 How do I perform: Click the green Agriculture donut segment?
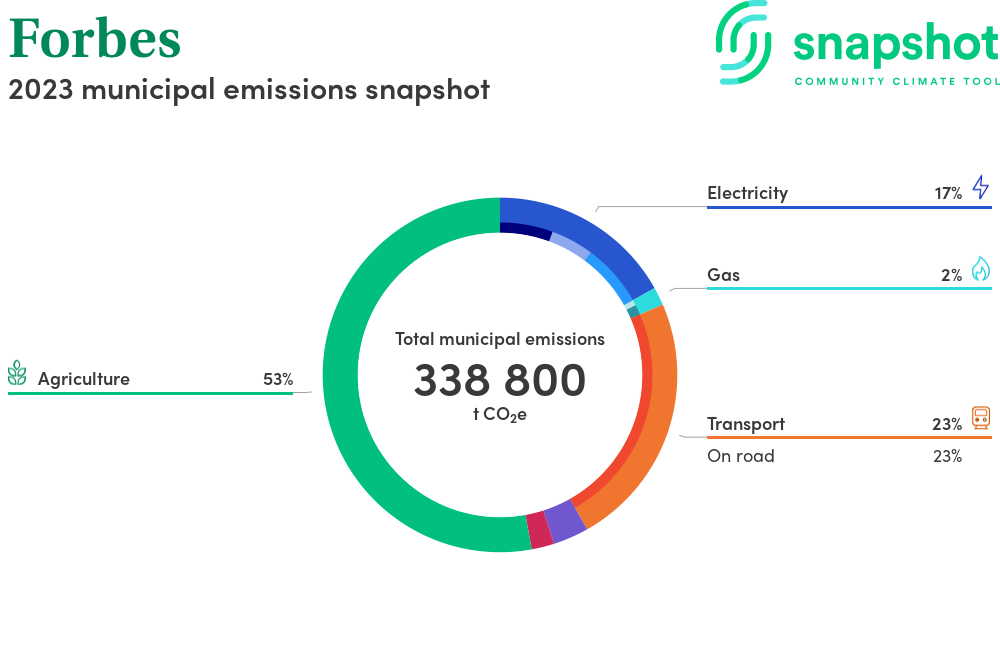click(x=345, y=400)
